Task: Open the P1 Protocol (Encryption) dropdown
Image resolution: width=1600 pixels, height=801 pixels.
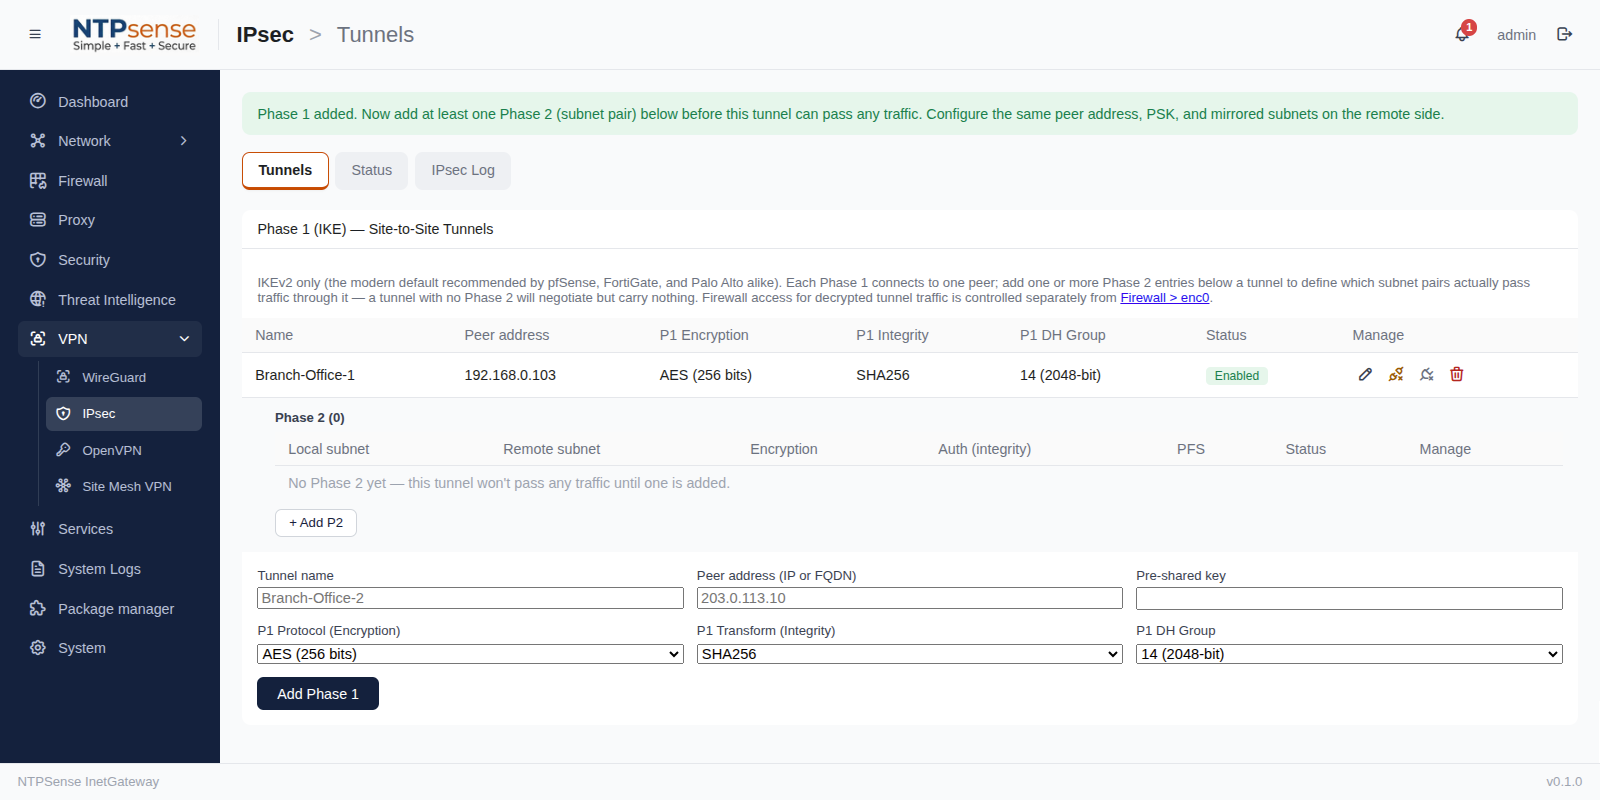Action: 470,654
